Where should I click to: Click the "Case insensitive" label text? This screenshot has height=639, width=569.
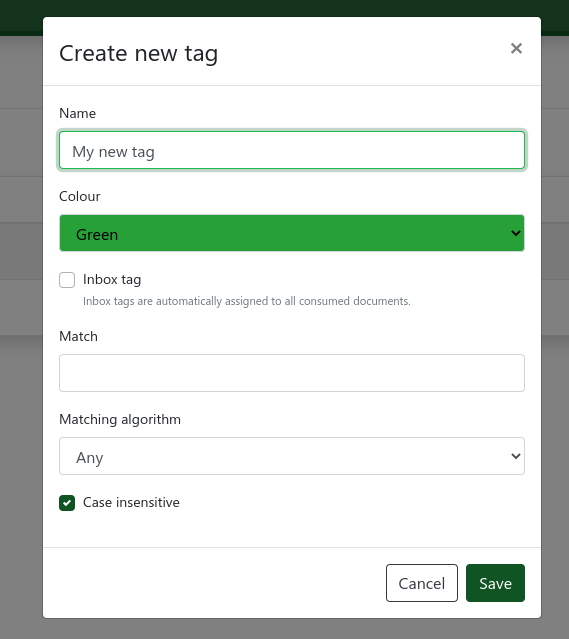131,502
